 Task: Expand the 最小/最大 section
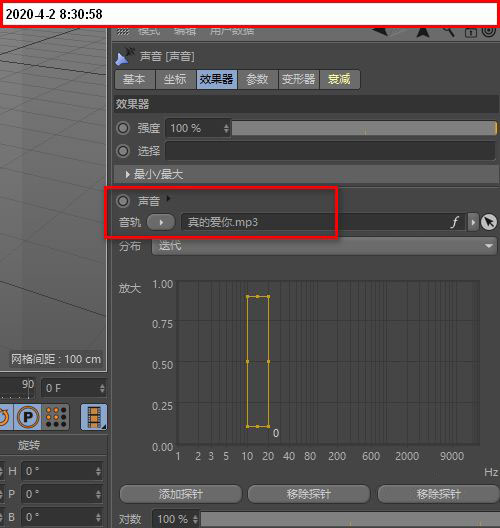(127, 174)
